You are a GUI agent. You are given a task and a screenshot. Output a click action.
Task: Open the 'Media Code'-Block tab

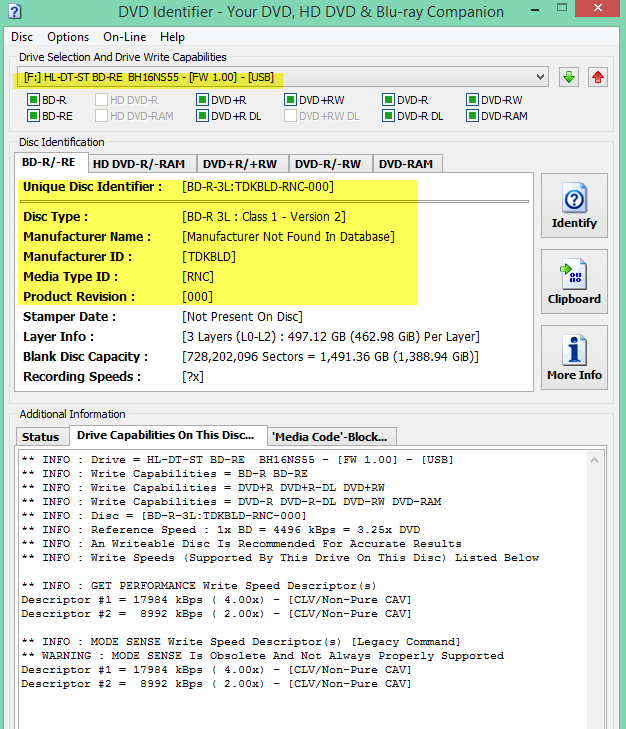pyautogui.click(x=330, y=437)
